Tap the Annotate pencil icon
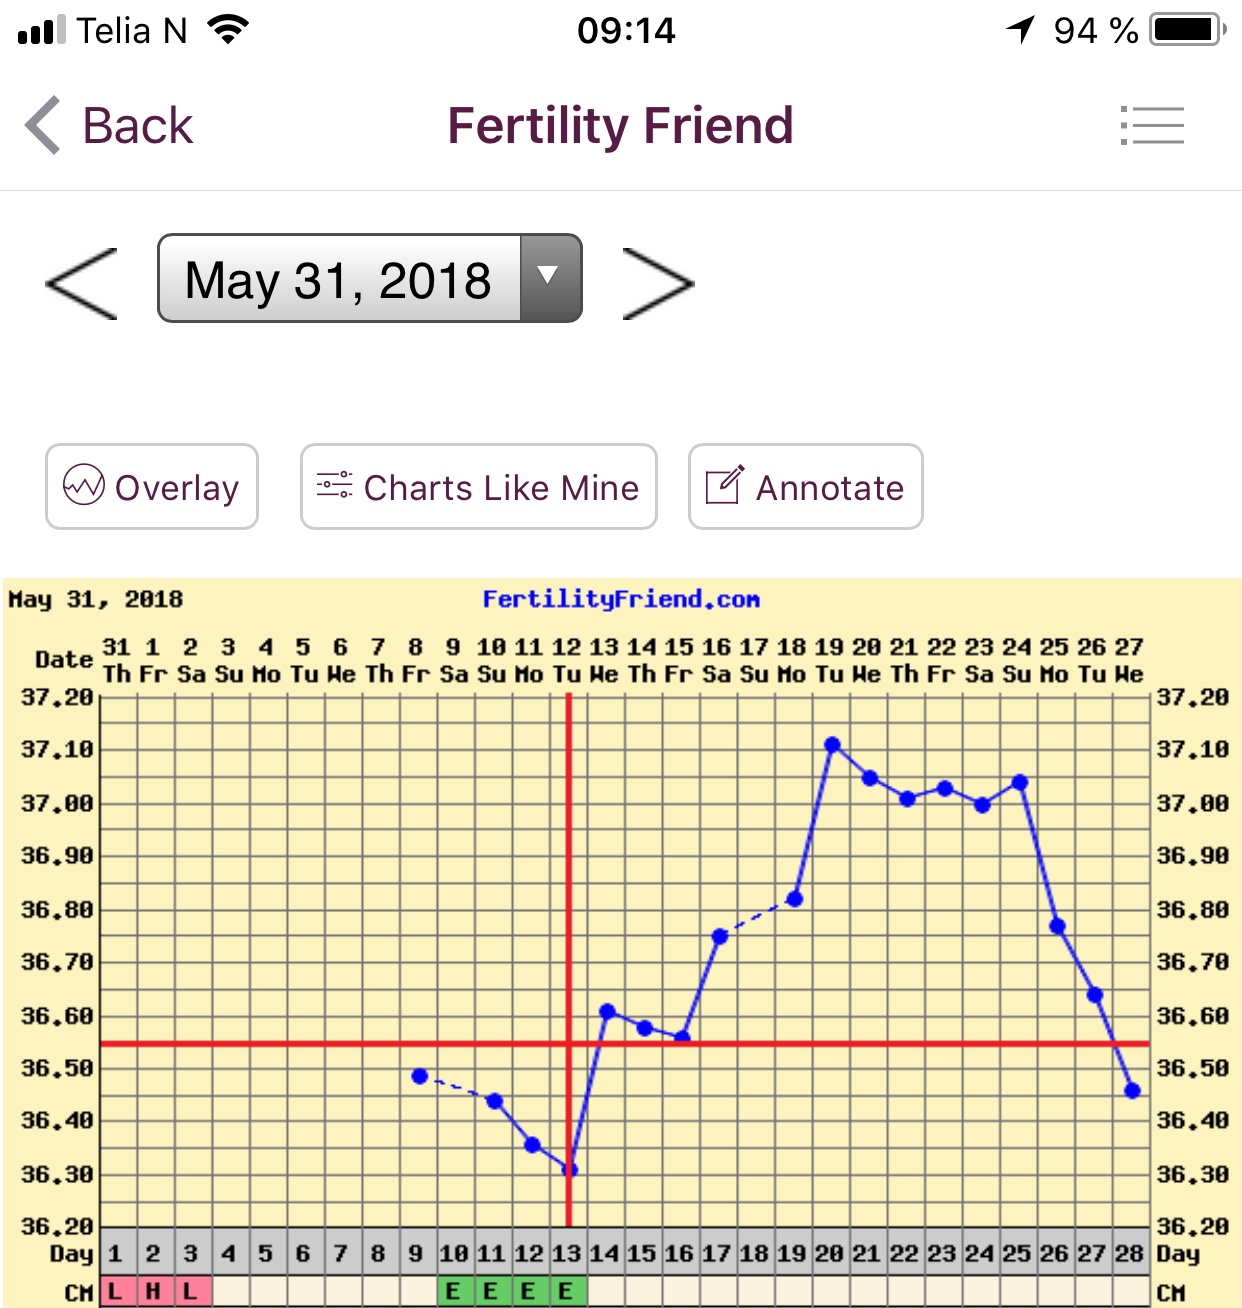 (x=725, y=486)
